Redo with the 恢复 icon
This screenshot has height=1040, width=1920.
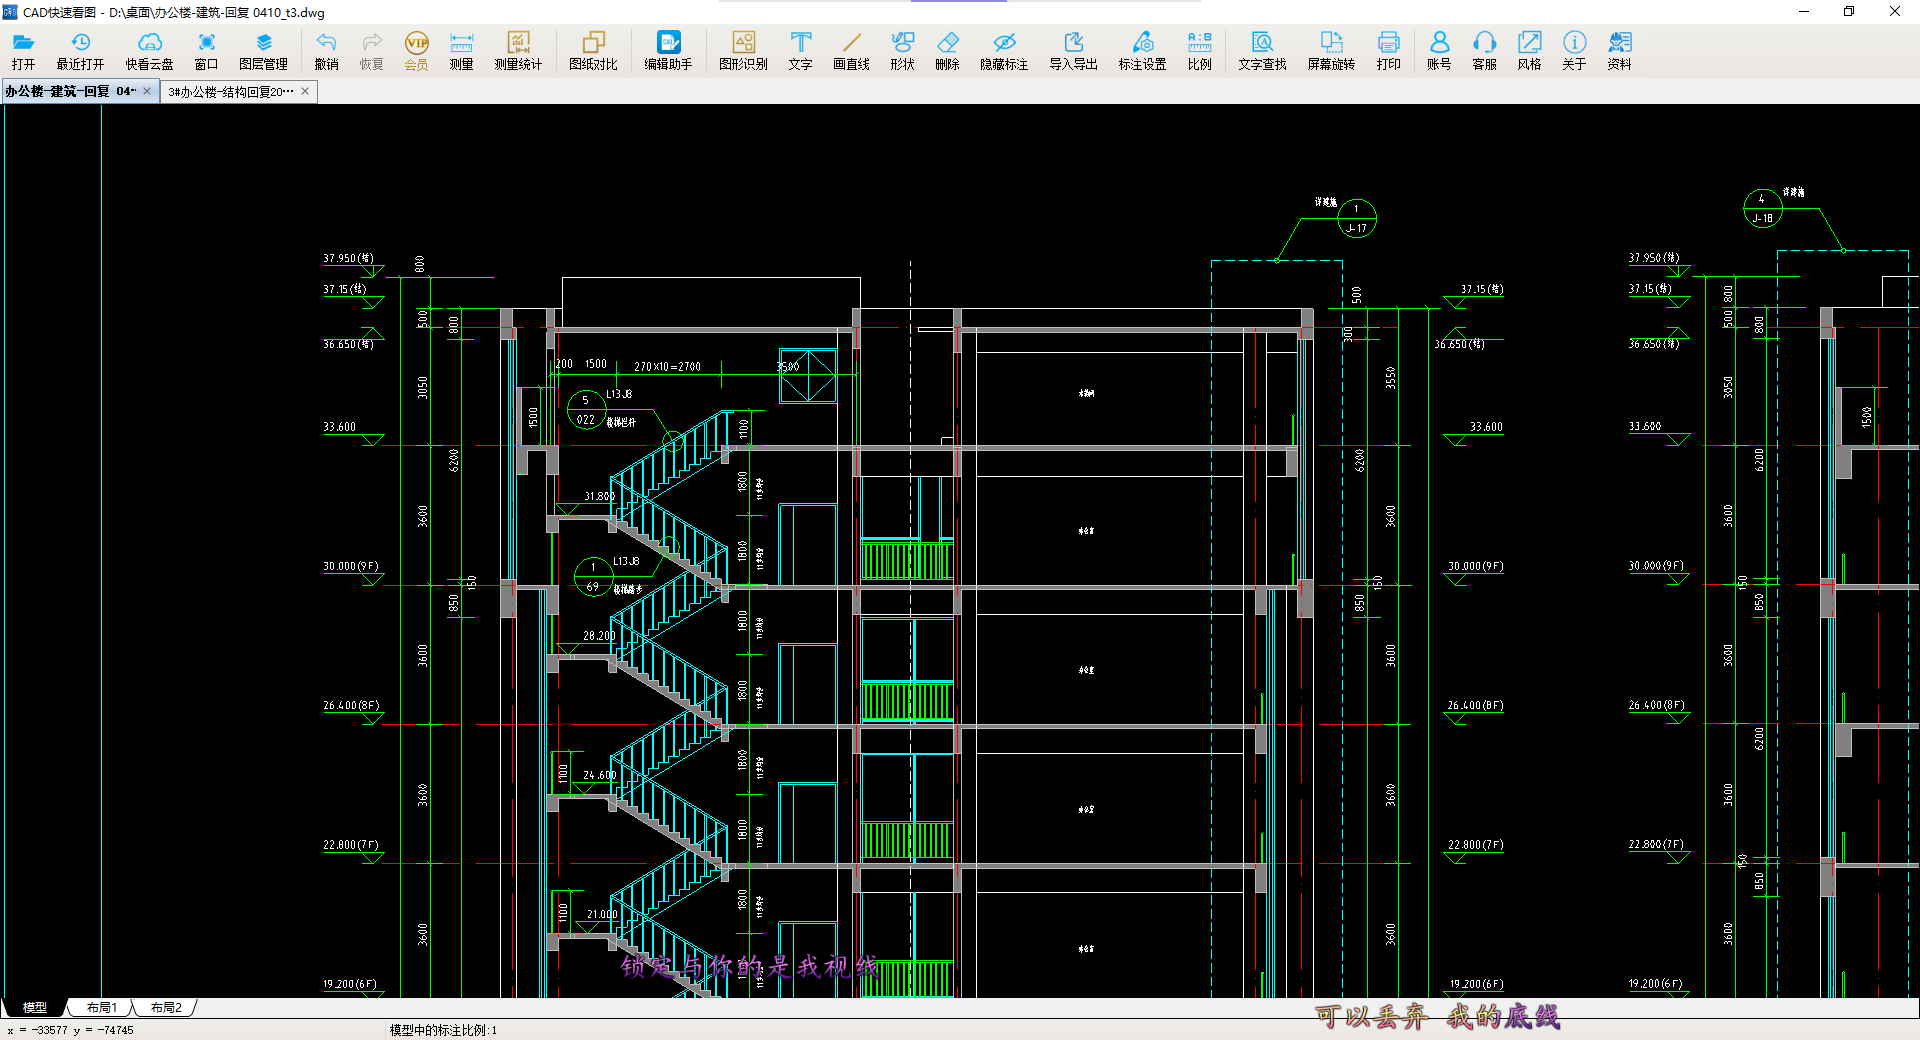pos(371,50)
